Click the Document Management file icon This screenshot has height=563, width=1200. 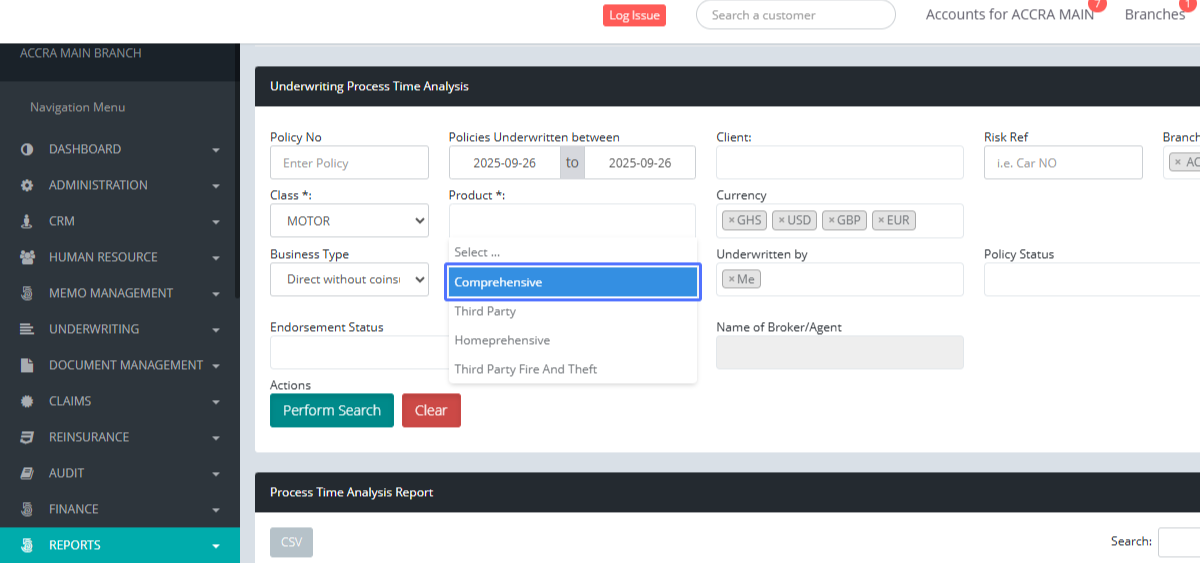coord(27,365)
